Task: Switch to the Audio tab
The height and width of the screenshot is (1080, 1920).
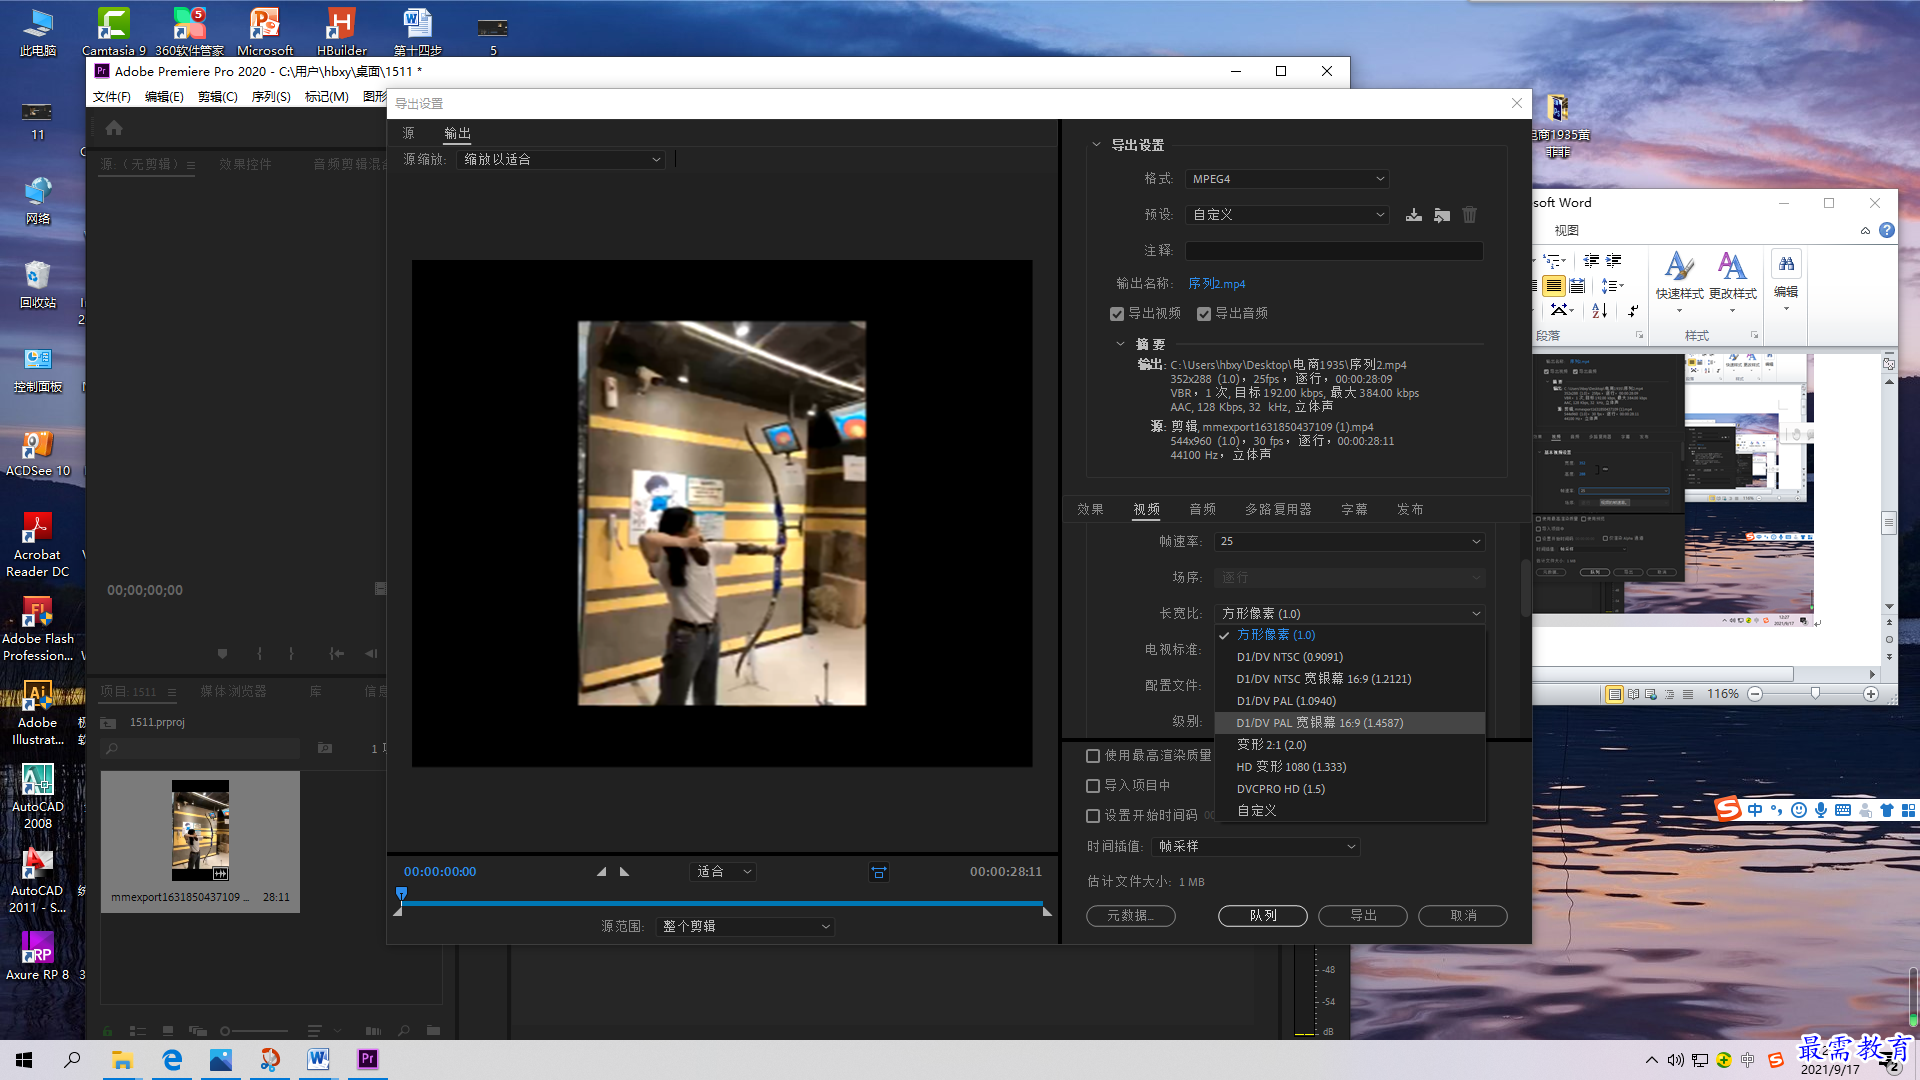Action: coord(1202,510)
